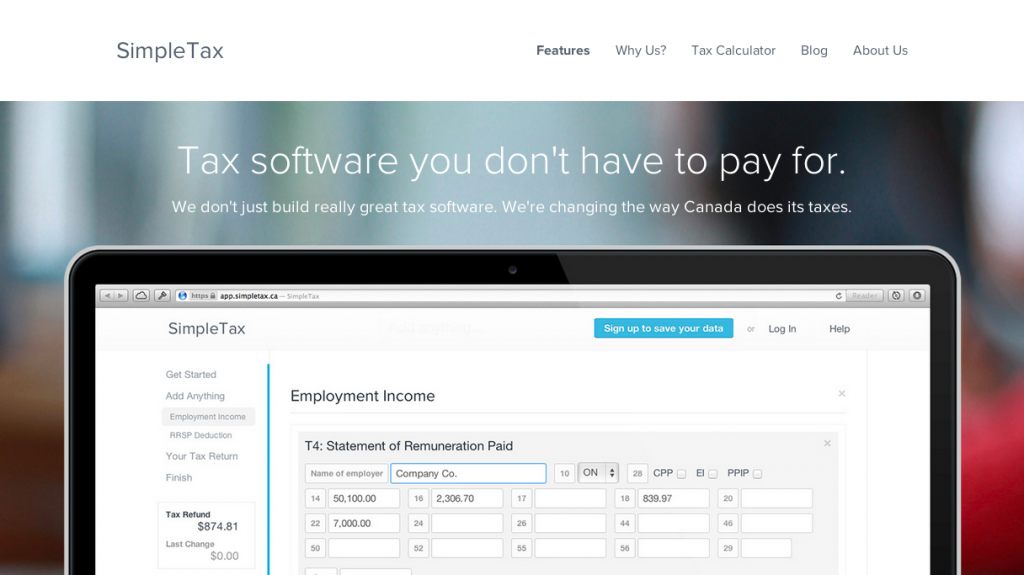
Task: Go to Tax Calculator in the navigation bar
Action: 733,50
